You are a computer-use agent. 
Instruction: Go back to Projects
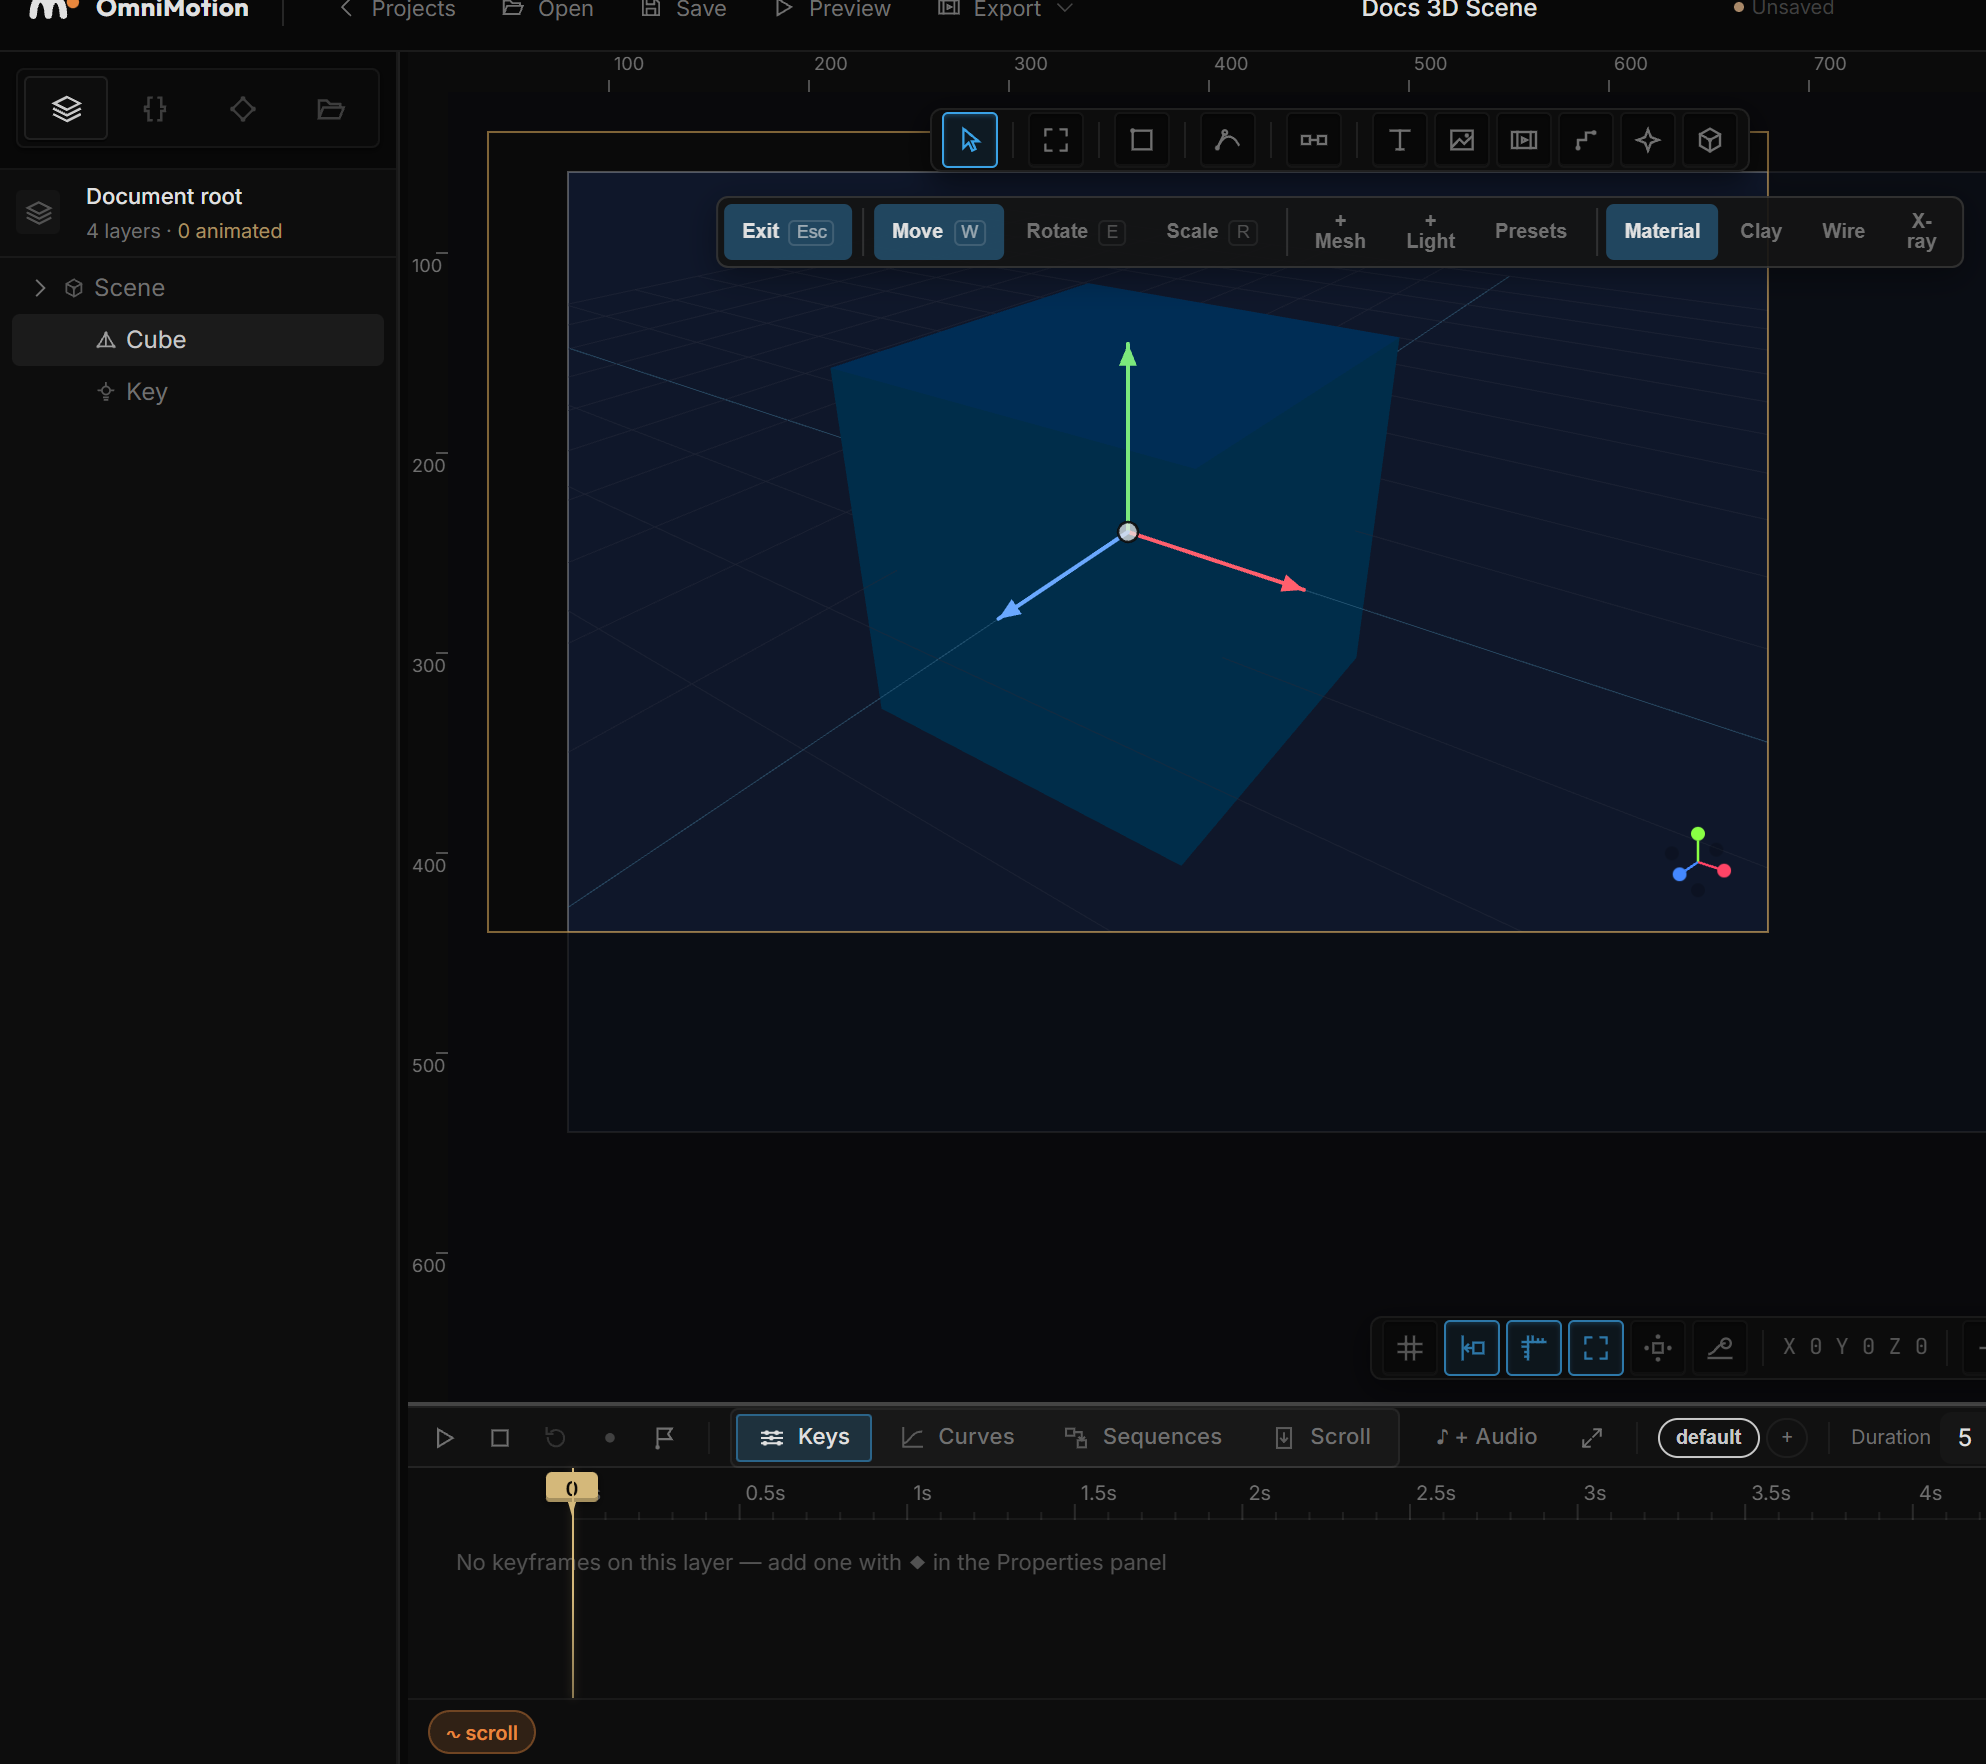click(x=397, y=9)
